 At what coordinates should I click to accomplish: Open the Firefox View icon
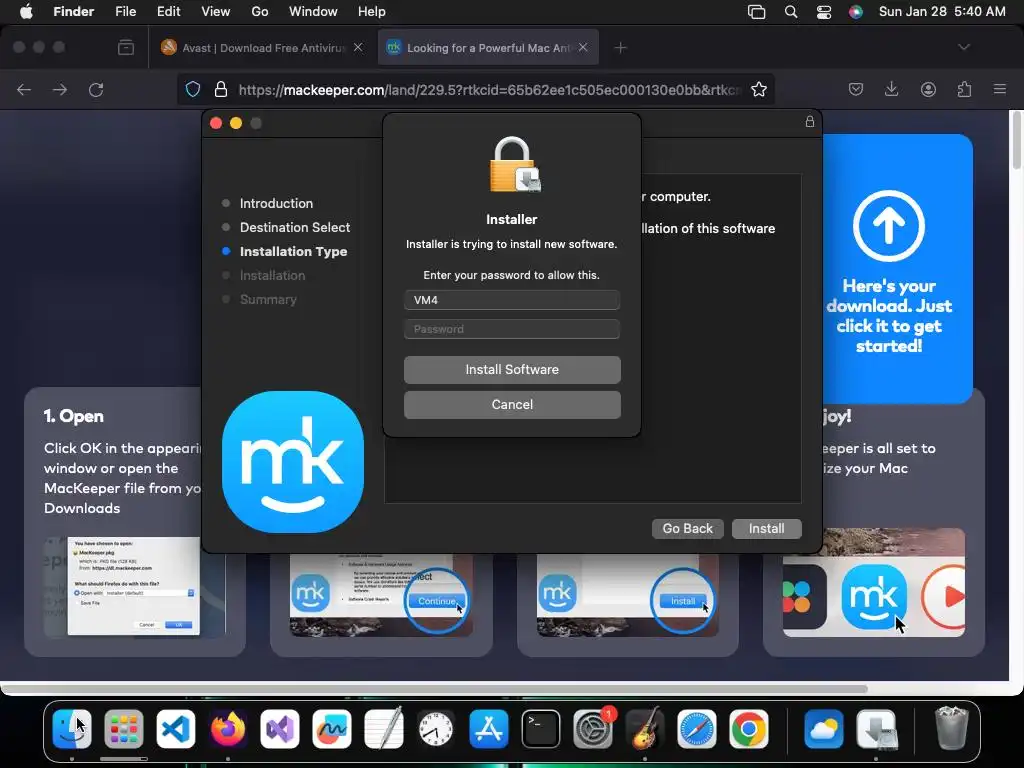126,48
